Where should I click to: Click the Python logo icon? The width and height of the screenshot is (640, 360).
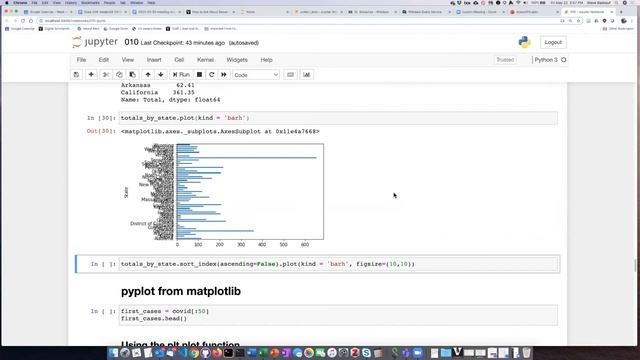coord(524,42)
